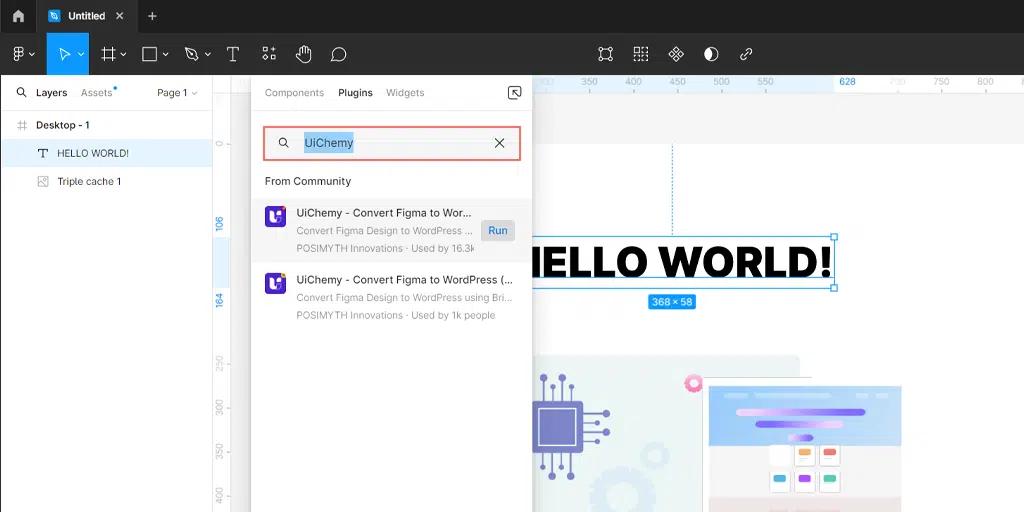Screen dimensions: 1024x512
Task: Click the Create link icon
Action: click(x=746, y=54)
